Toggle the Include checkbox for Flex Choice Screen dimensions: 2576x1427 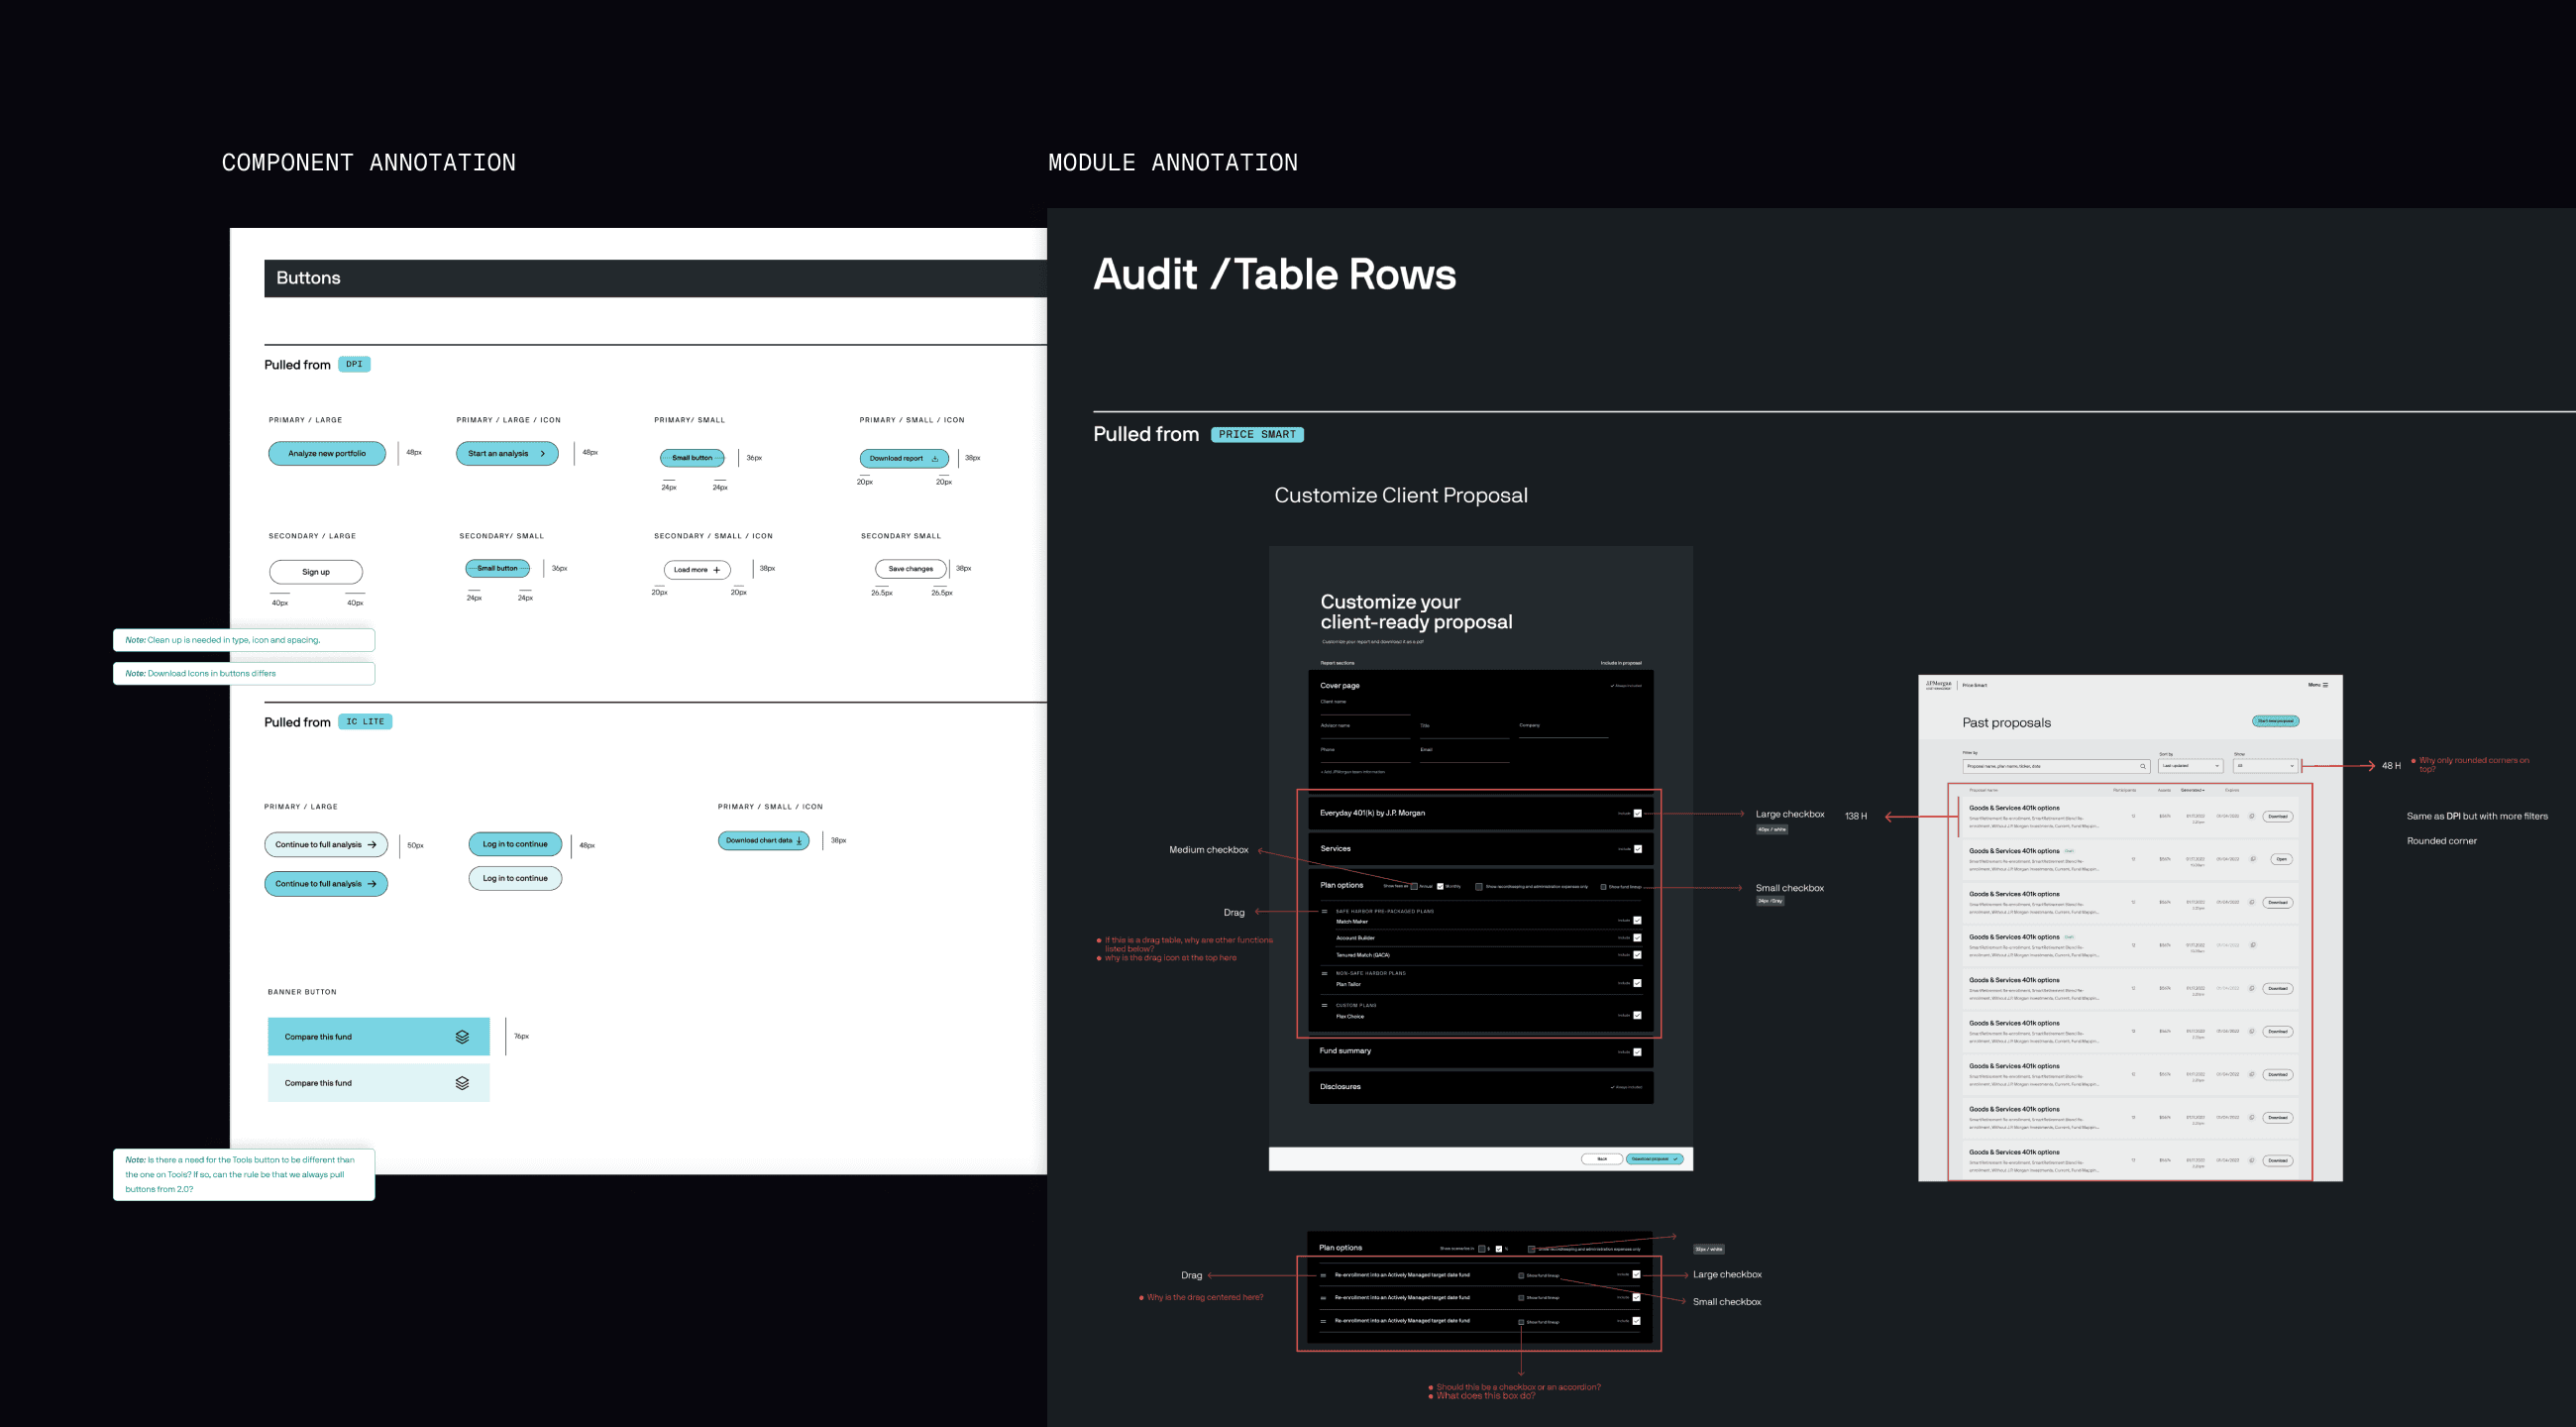point(1637,1016)
